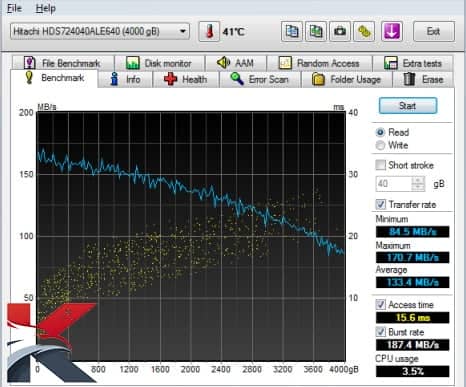The height and width of the screenshot is (387, 466).
Task: Click the thermometer temperature icon
Action: click(209, 32)
